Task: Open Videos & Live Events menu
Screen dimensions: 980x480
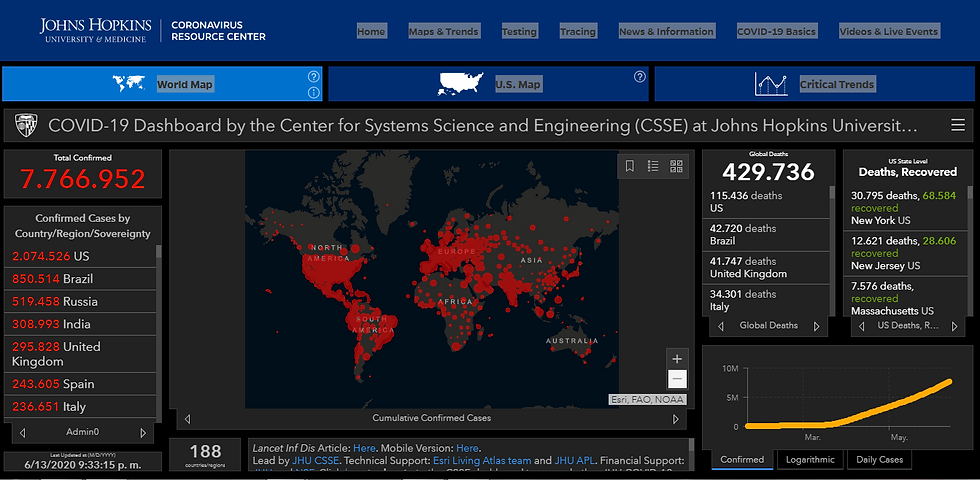Action: (889, 31)
